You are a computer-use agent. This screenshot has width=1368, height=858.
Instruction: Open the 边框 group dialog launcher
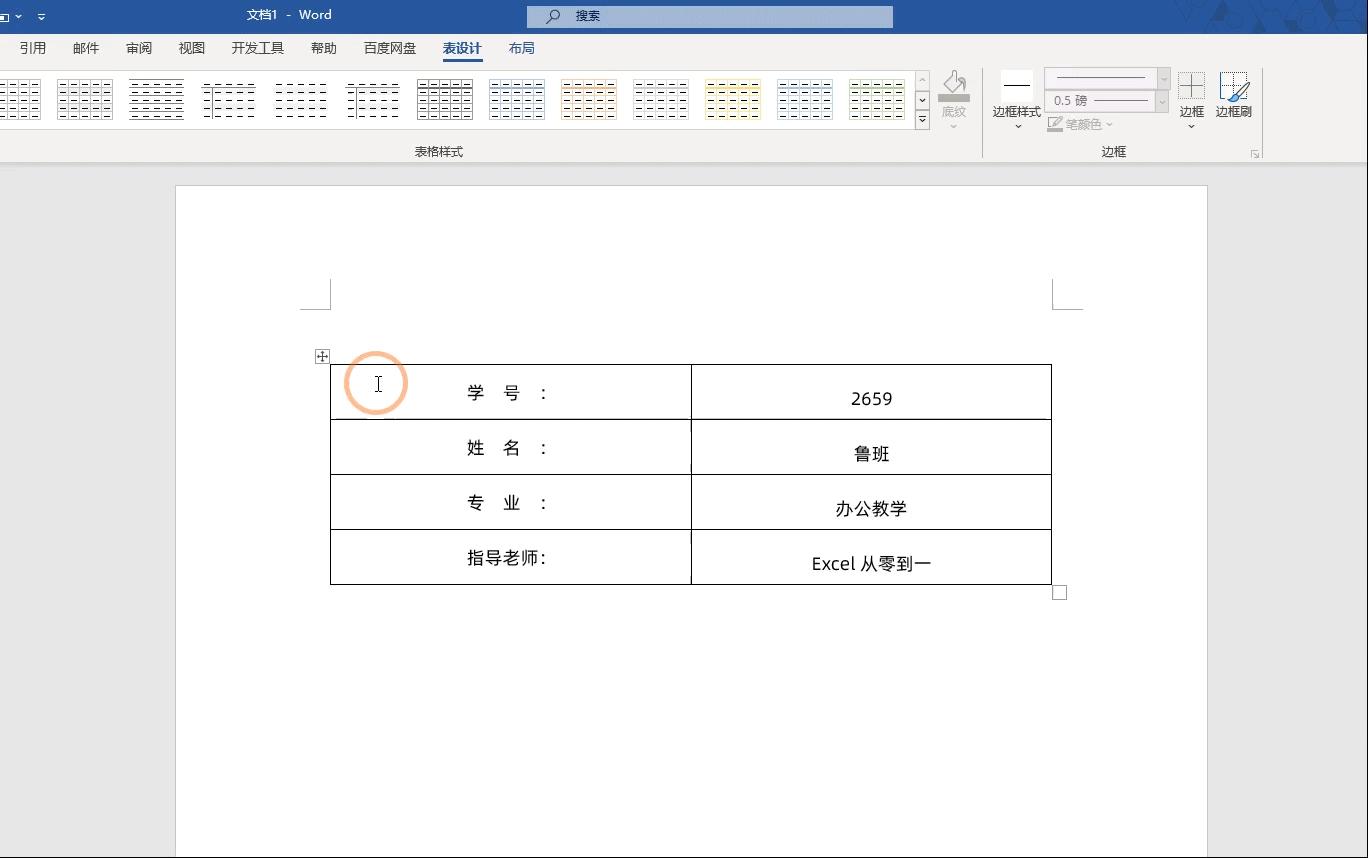(x=1255, y=154)
